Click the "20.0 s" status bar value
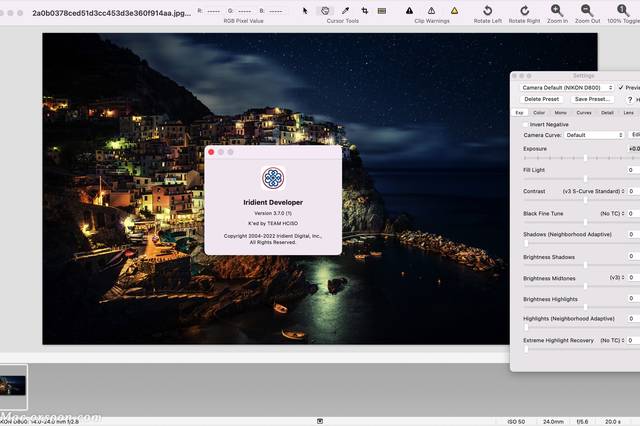640x426 pixels. point(613,422)
